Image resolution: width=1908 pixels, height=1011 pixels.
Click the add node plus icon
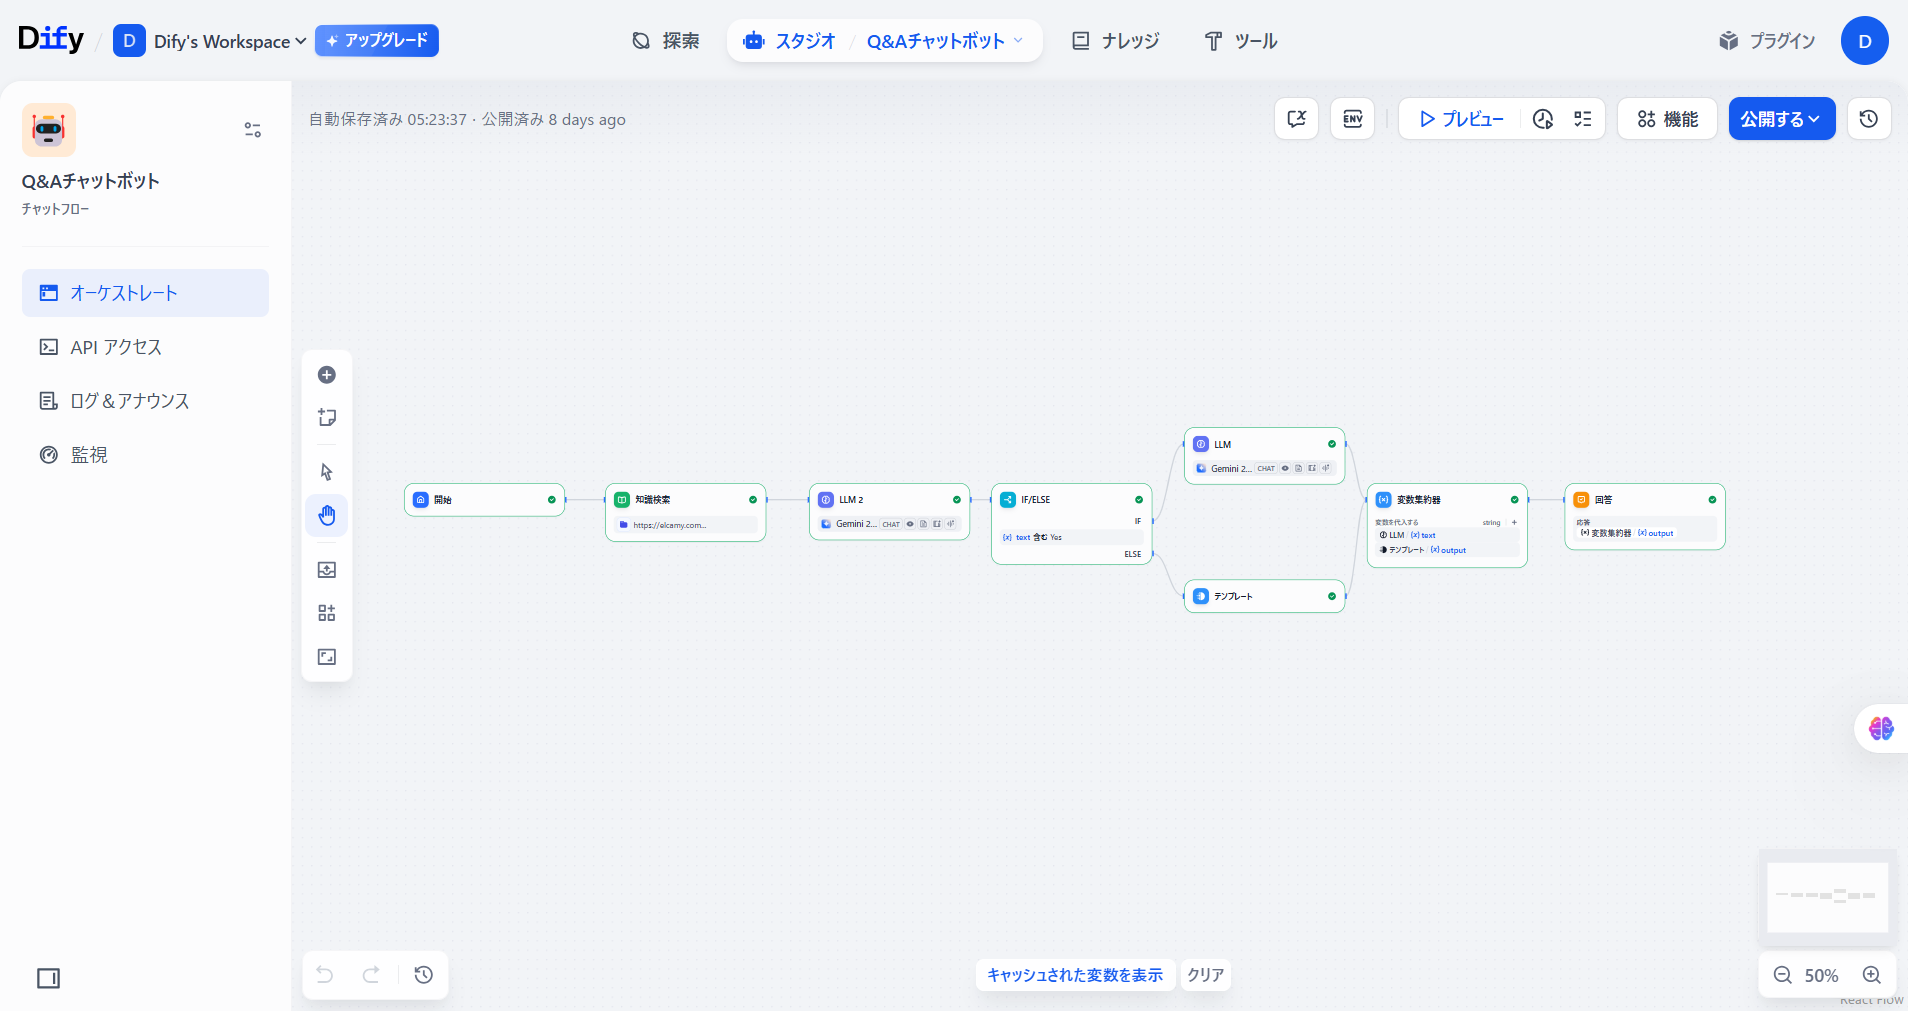[327, 375]
